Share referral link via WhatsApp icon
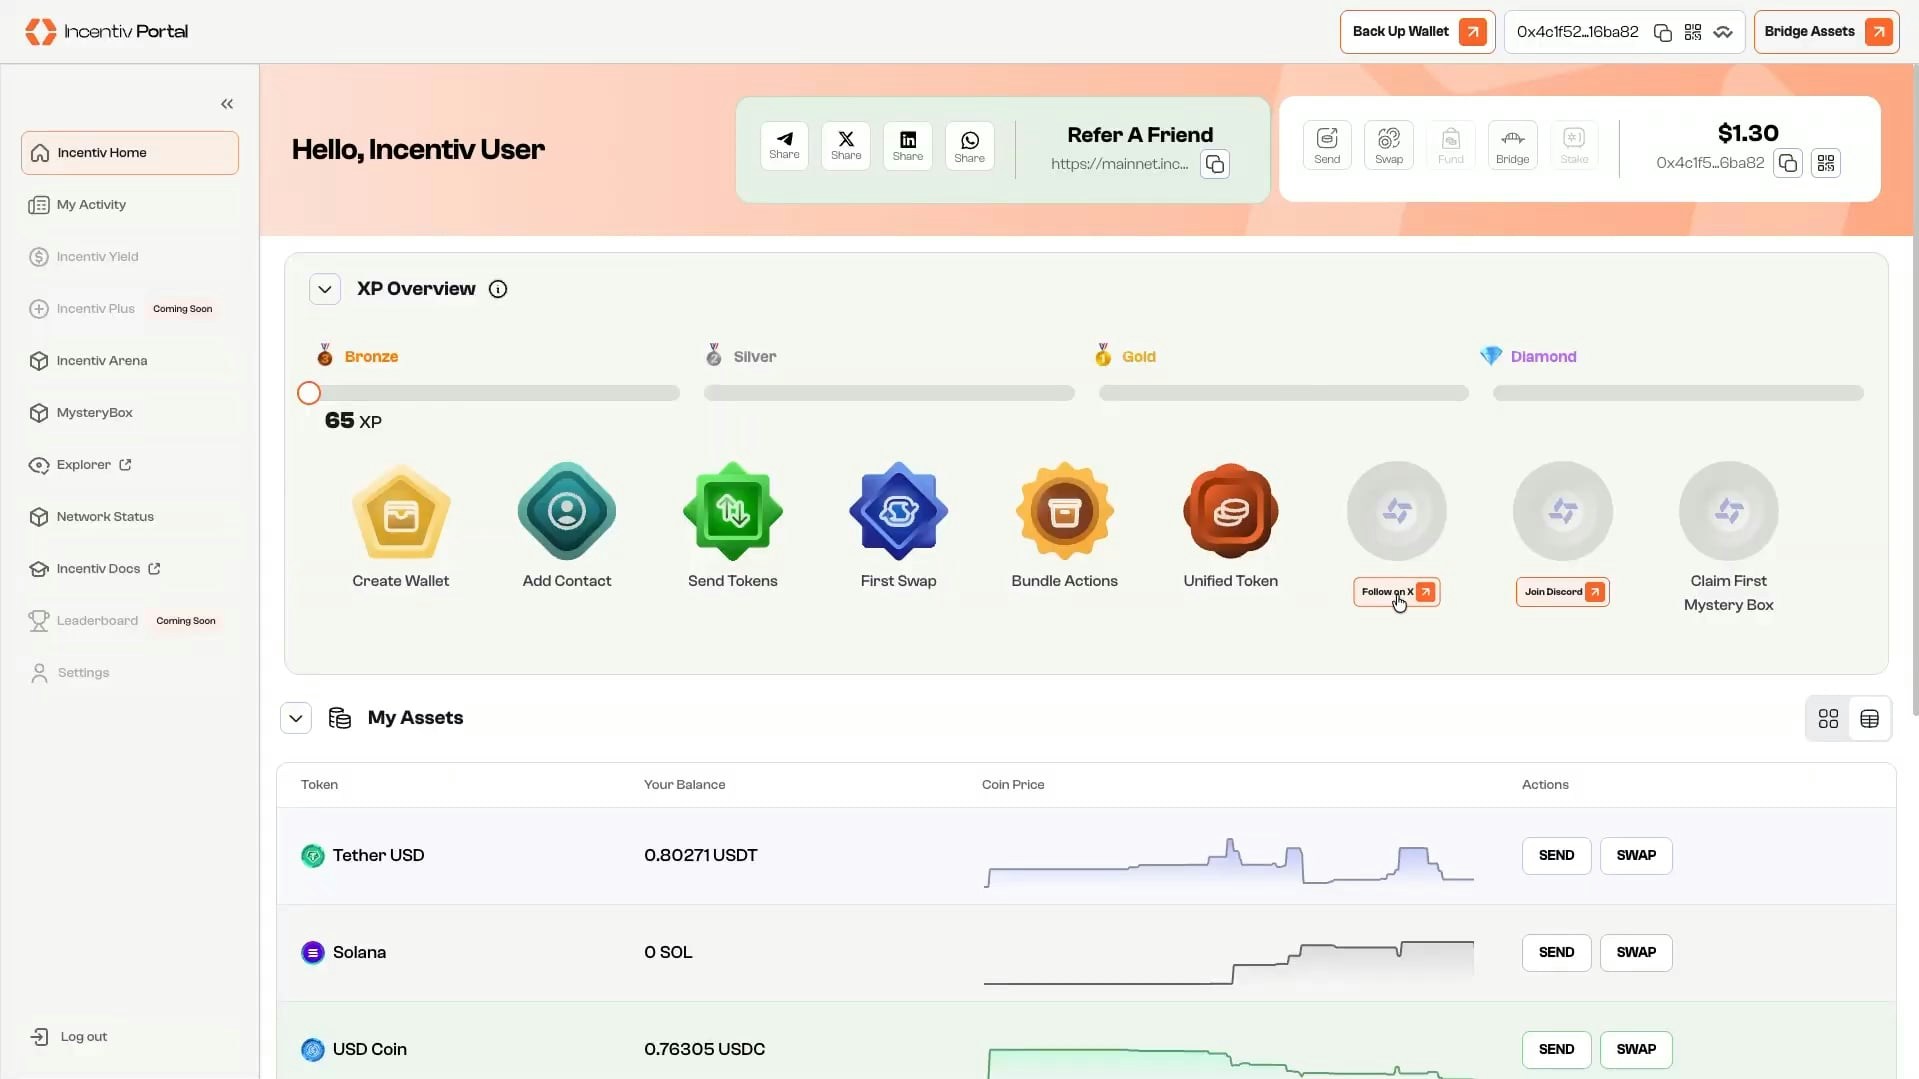Image resolution: width=1919 pixels, height=1079 pixels. click(x=968, y=146)
